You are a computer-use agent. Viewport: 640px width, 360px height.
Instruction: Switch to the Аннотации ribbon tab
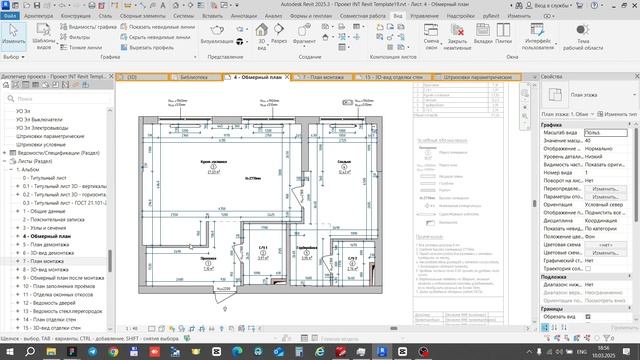[x=244, y=16]
